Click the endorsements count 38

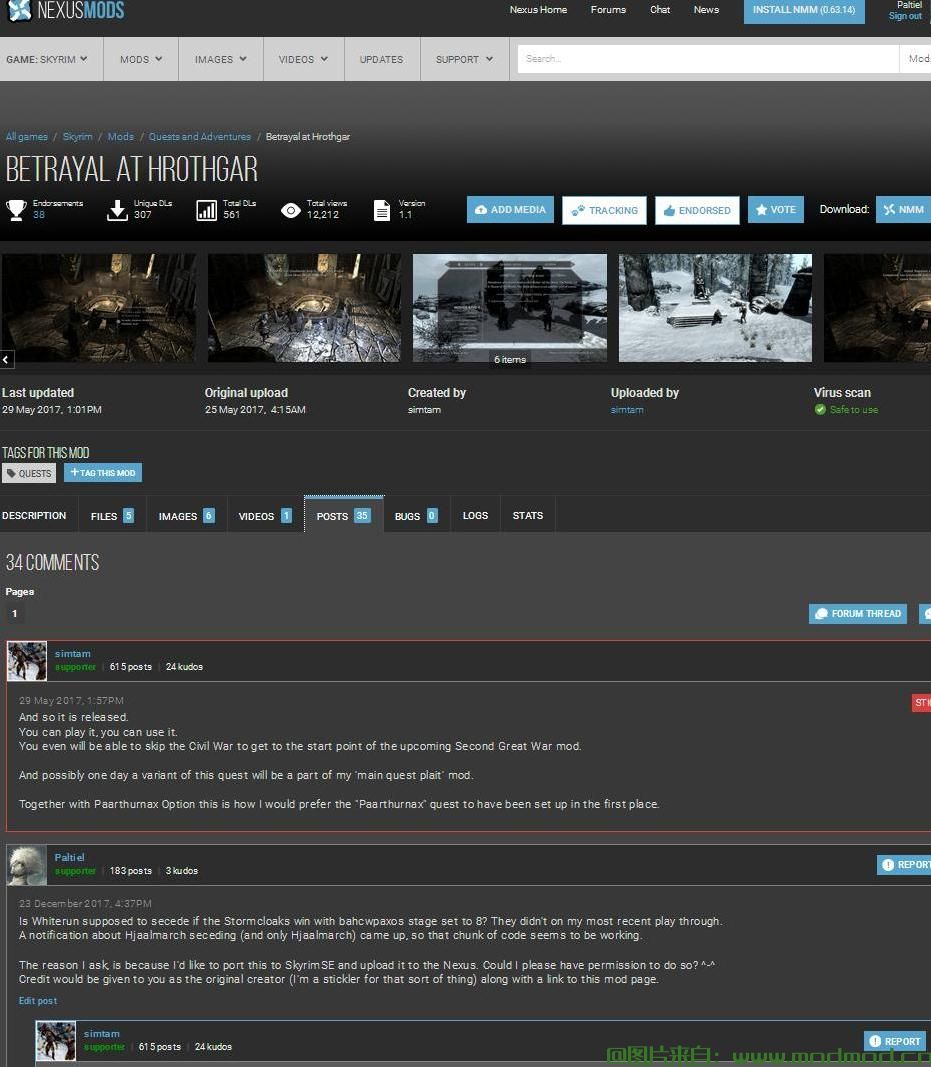point(39,215)
